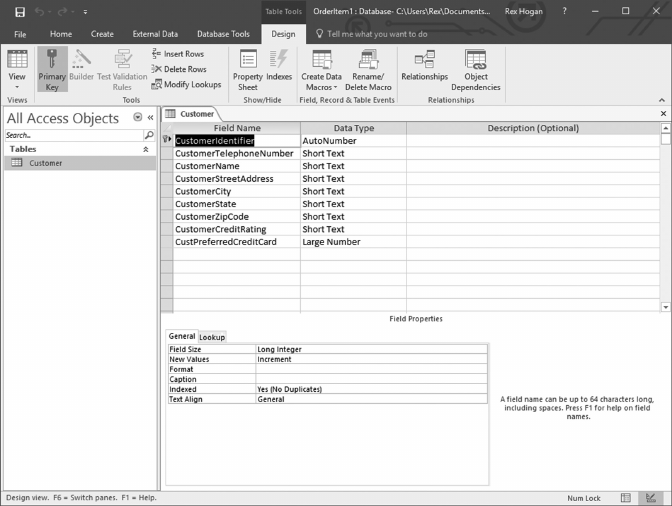The image size is (672, 506).
Task: Open the Database Tools tab
Action: (x=223, y=34)
